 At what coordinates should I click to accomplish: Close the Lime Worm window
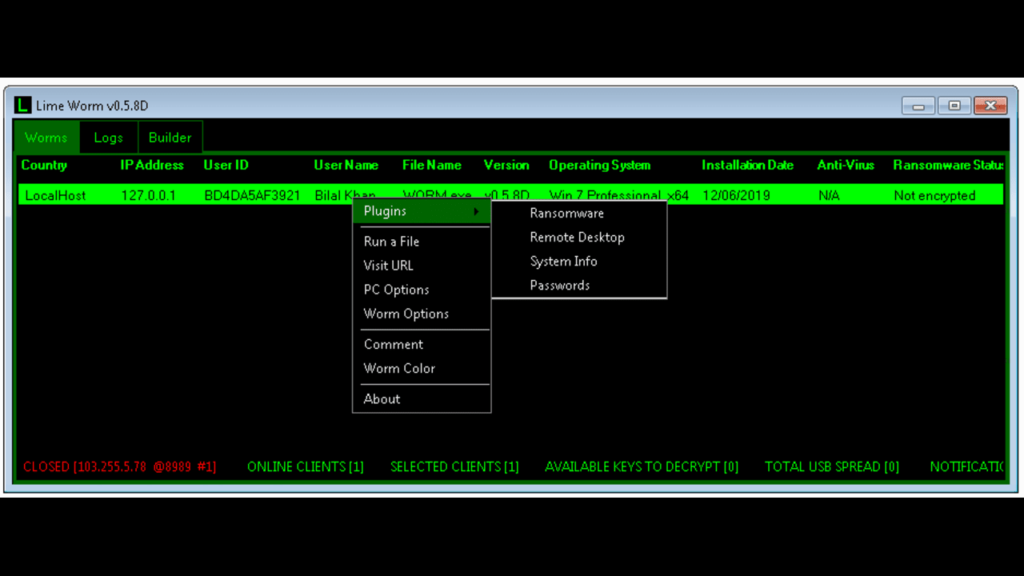pyautogui.click(x=991, y=106)
